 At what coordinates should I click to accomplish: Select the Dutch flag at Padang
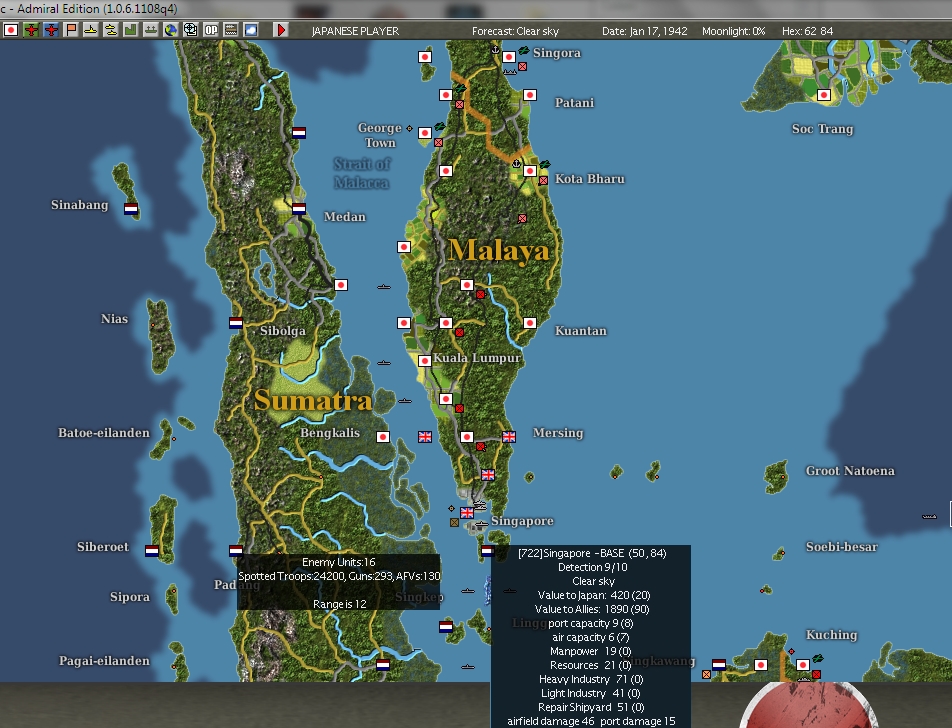click(x=236, y=551)
